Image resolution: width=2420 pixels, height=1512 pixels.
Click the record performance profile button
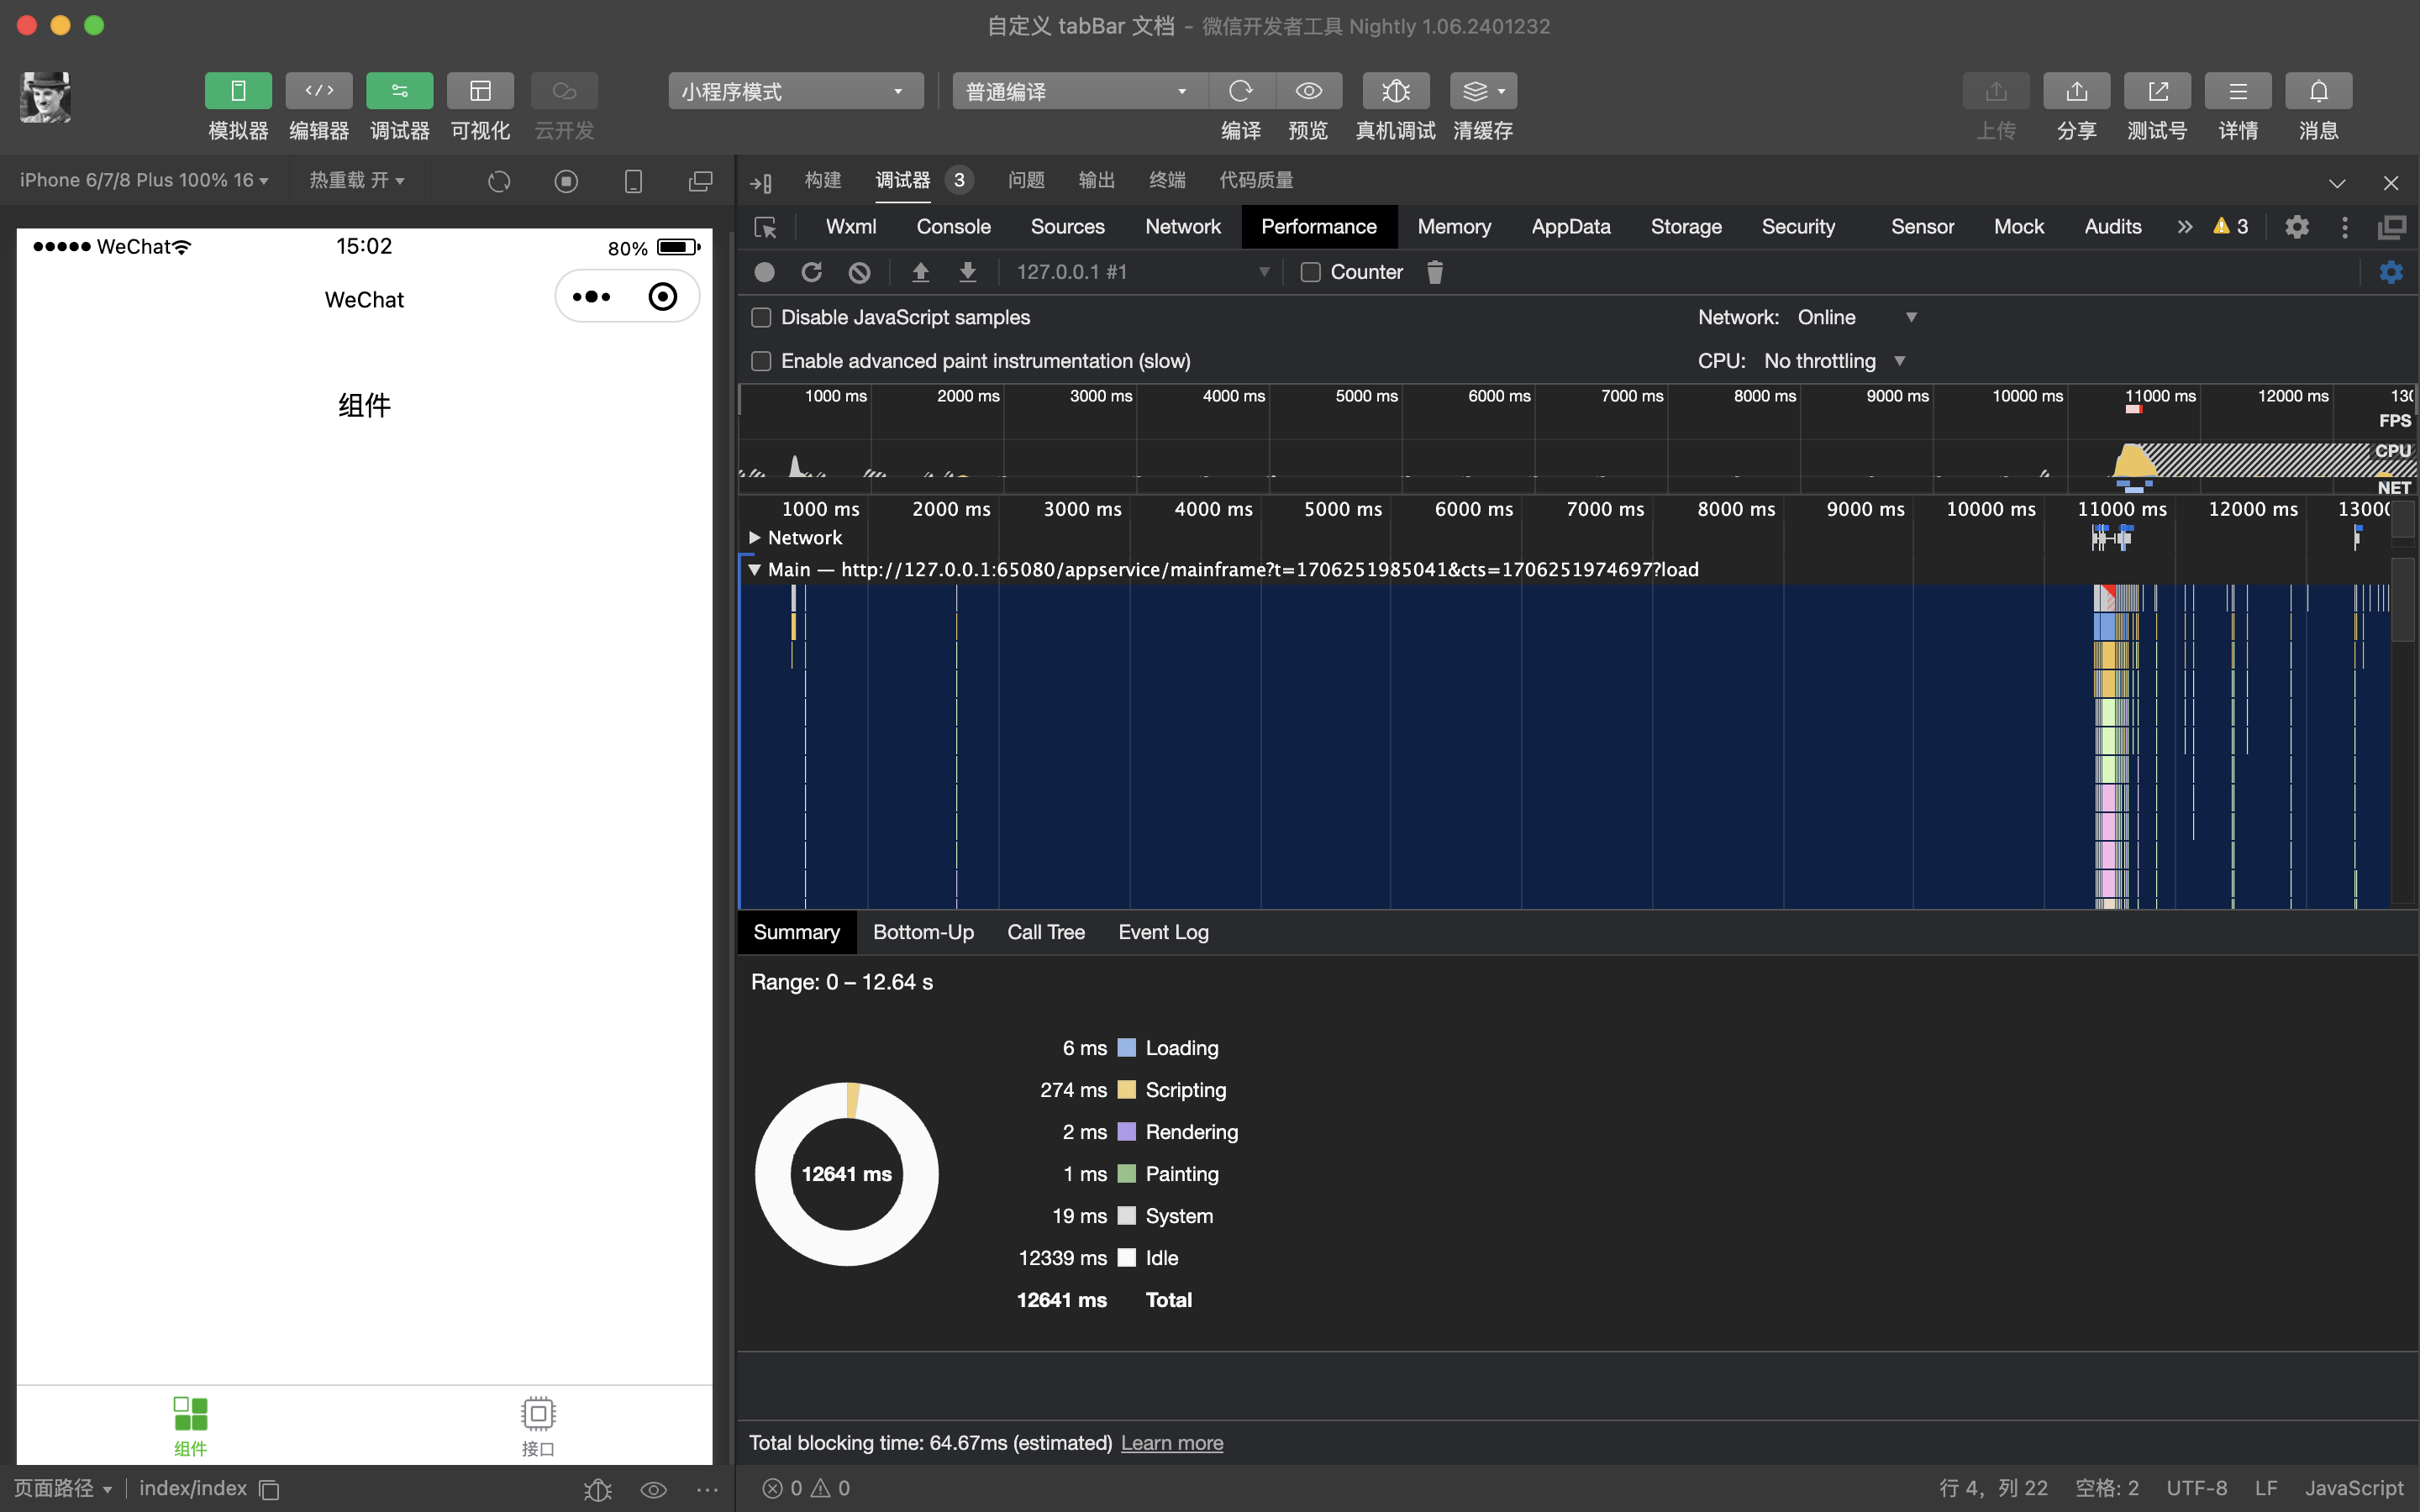(x=765, y=272)
